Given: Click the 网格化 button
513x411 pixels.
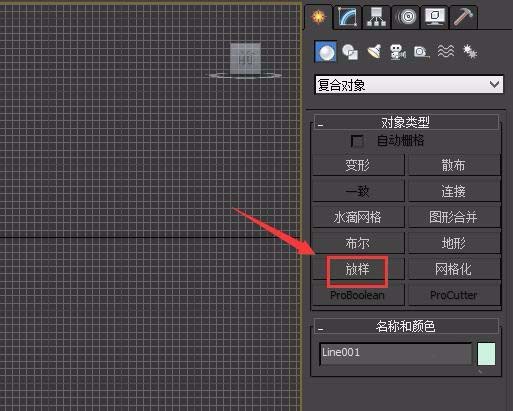Looking at the screenshot, I should click(454, 269).
